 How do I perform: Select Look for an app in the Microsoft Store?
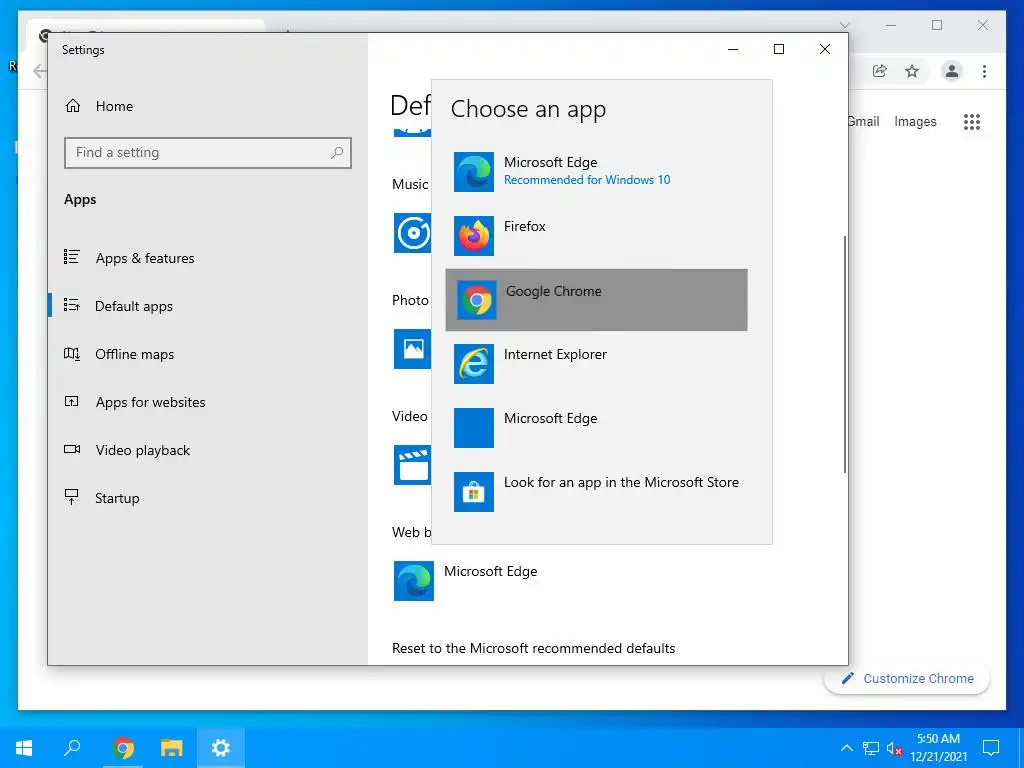click(596, 492)
